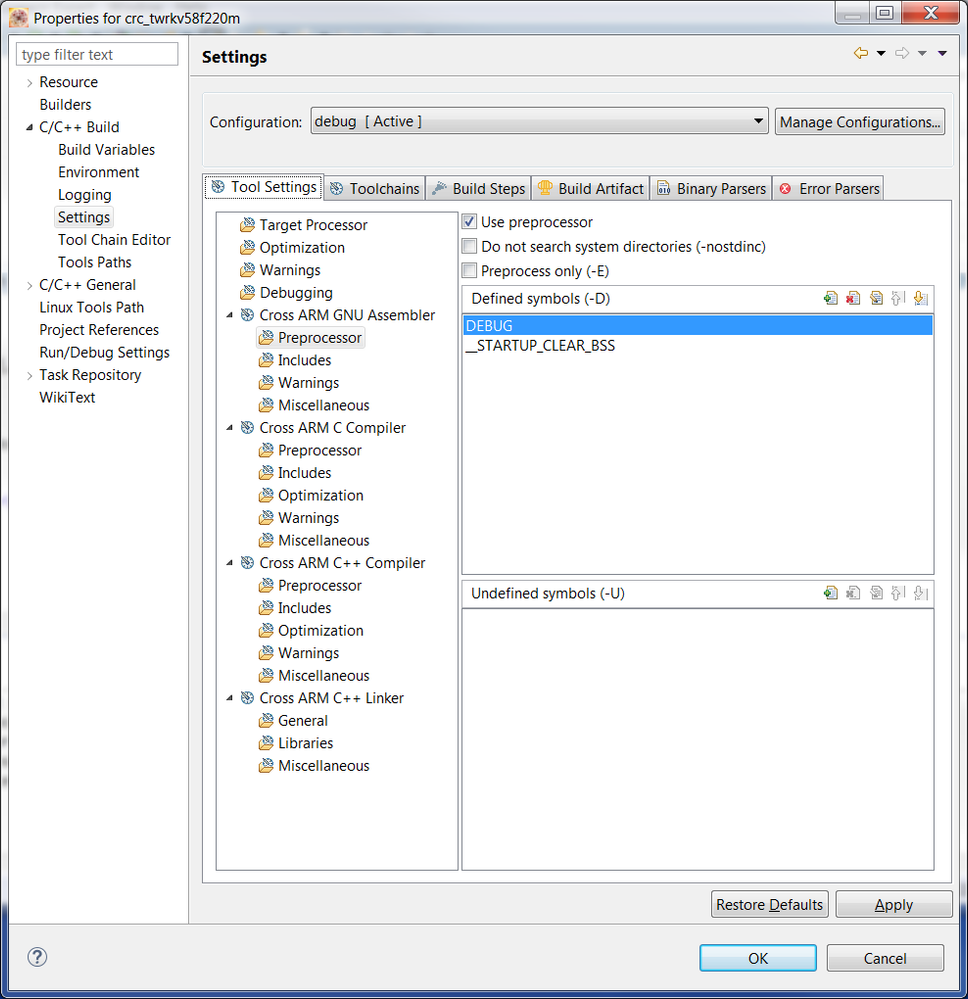Collapse Cross ARM C Compiler node
Screen dimensions: 968x999
click(230, 428)
